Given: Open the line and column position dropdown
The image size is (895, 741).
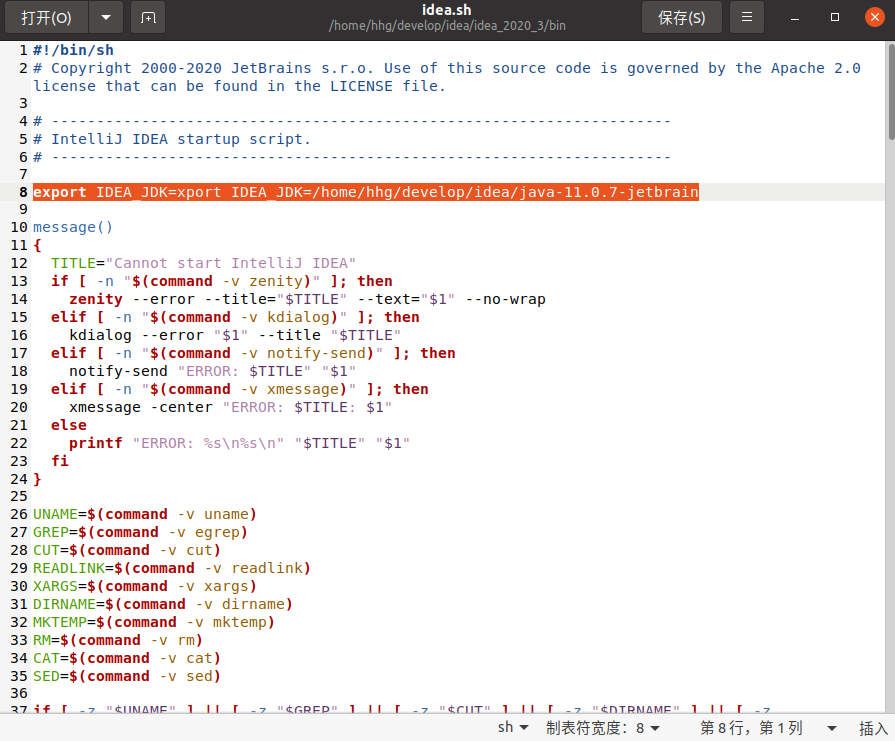Looking at the screenshot, I should [x=768, y=727].
